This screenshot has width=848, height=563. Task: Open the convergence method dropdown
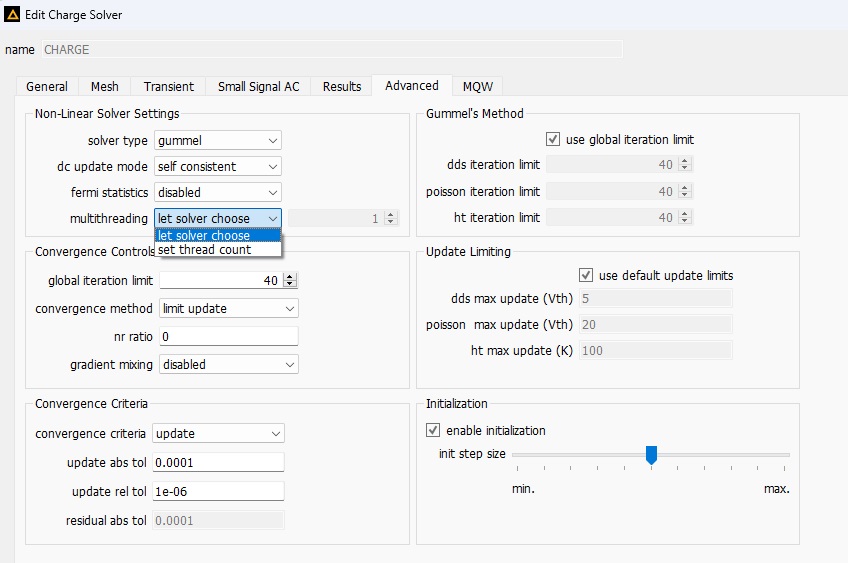[x=228, y=309]
